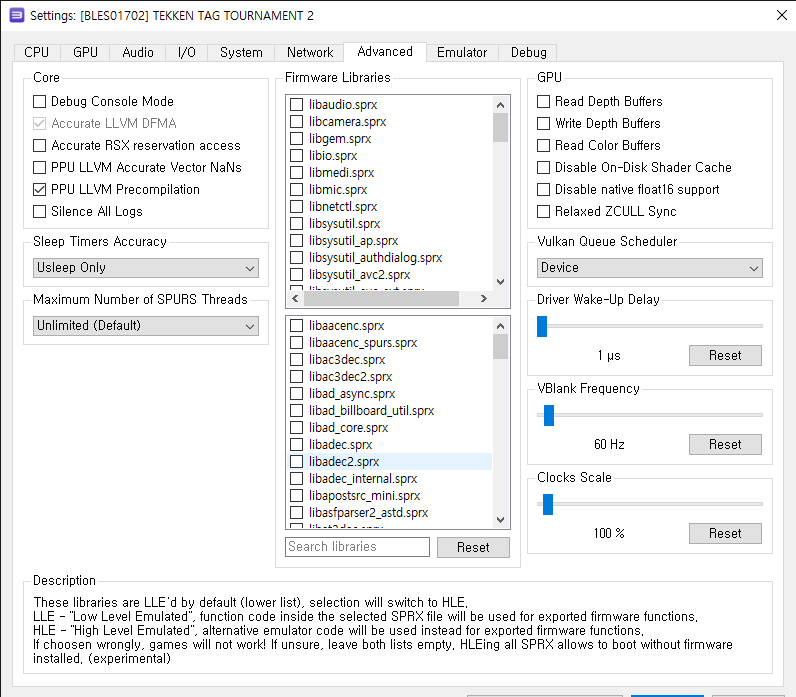
Task: Check libaacenc.sprx in lower list
Action: (296, 325)
